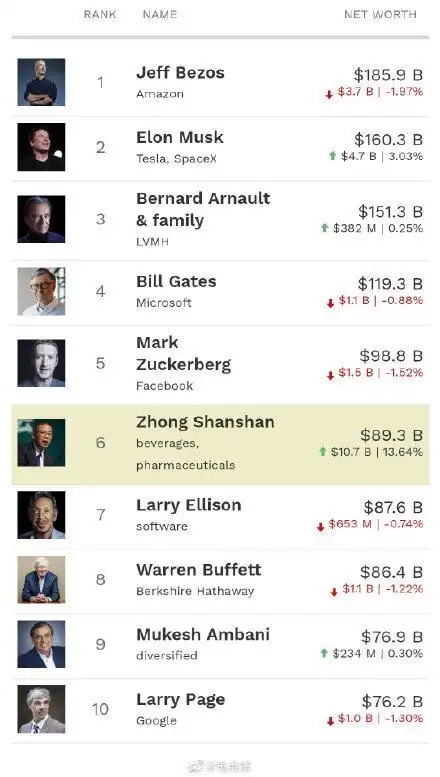This screenshot has height=777, width=440.
Task: Select Warren Buffett's photo thumbnail
Action: 41,579
